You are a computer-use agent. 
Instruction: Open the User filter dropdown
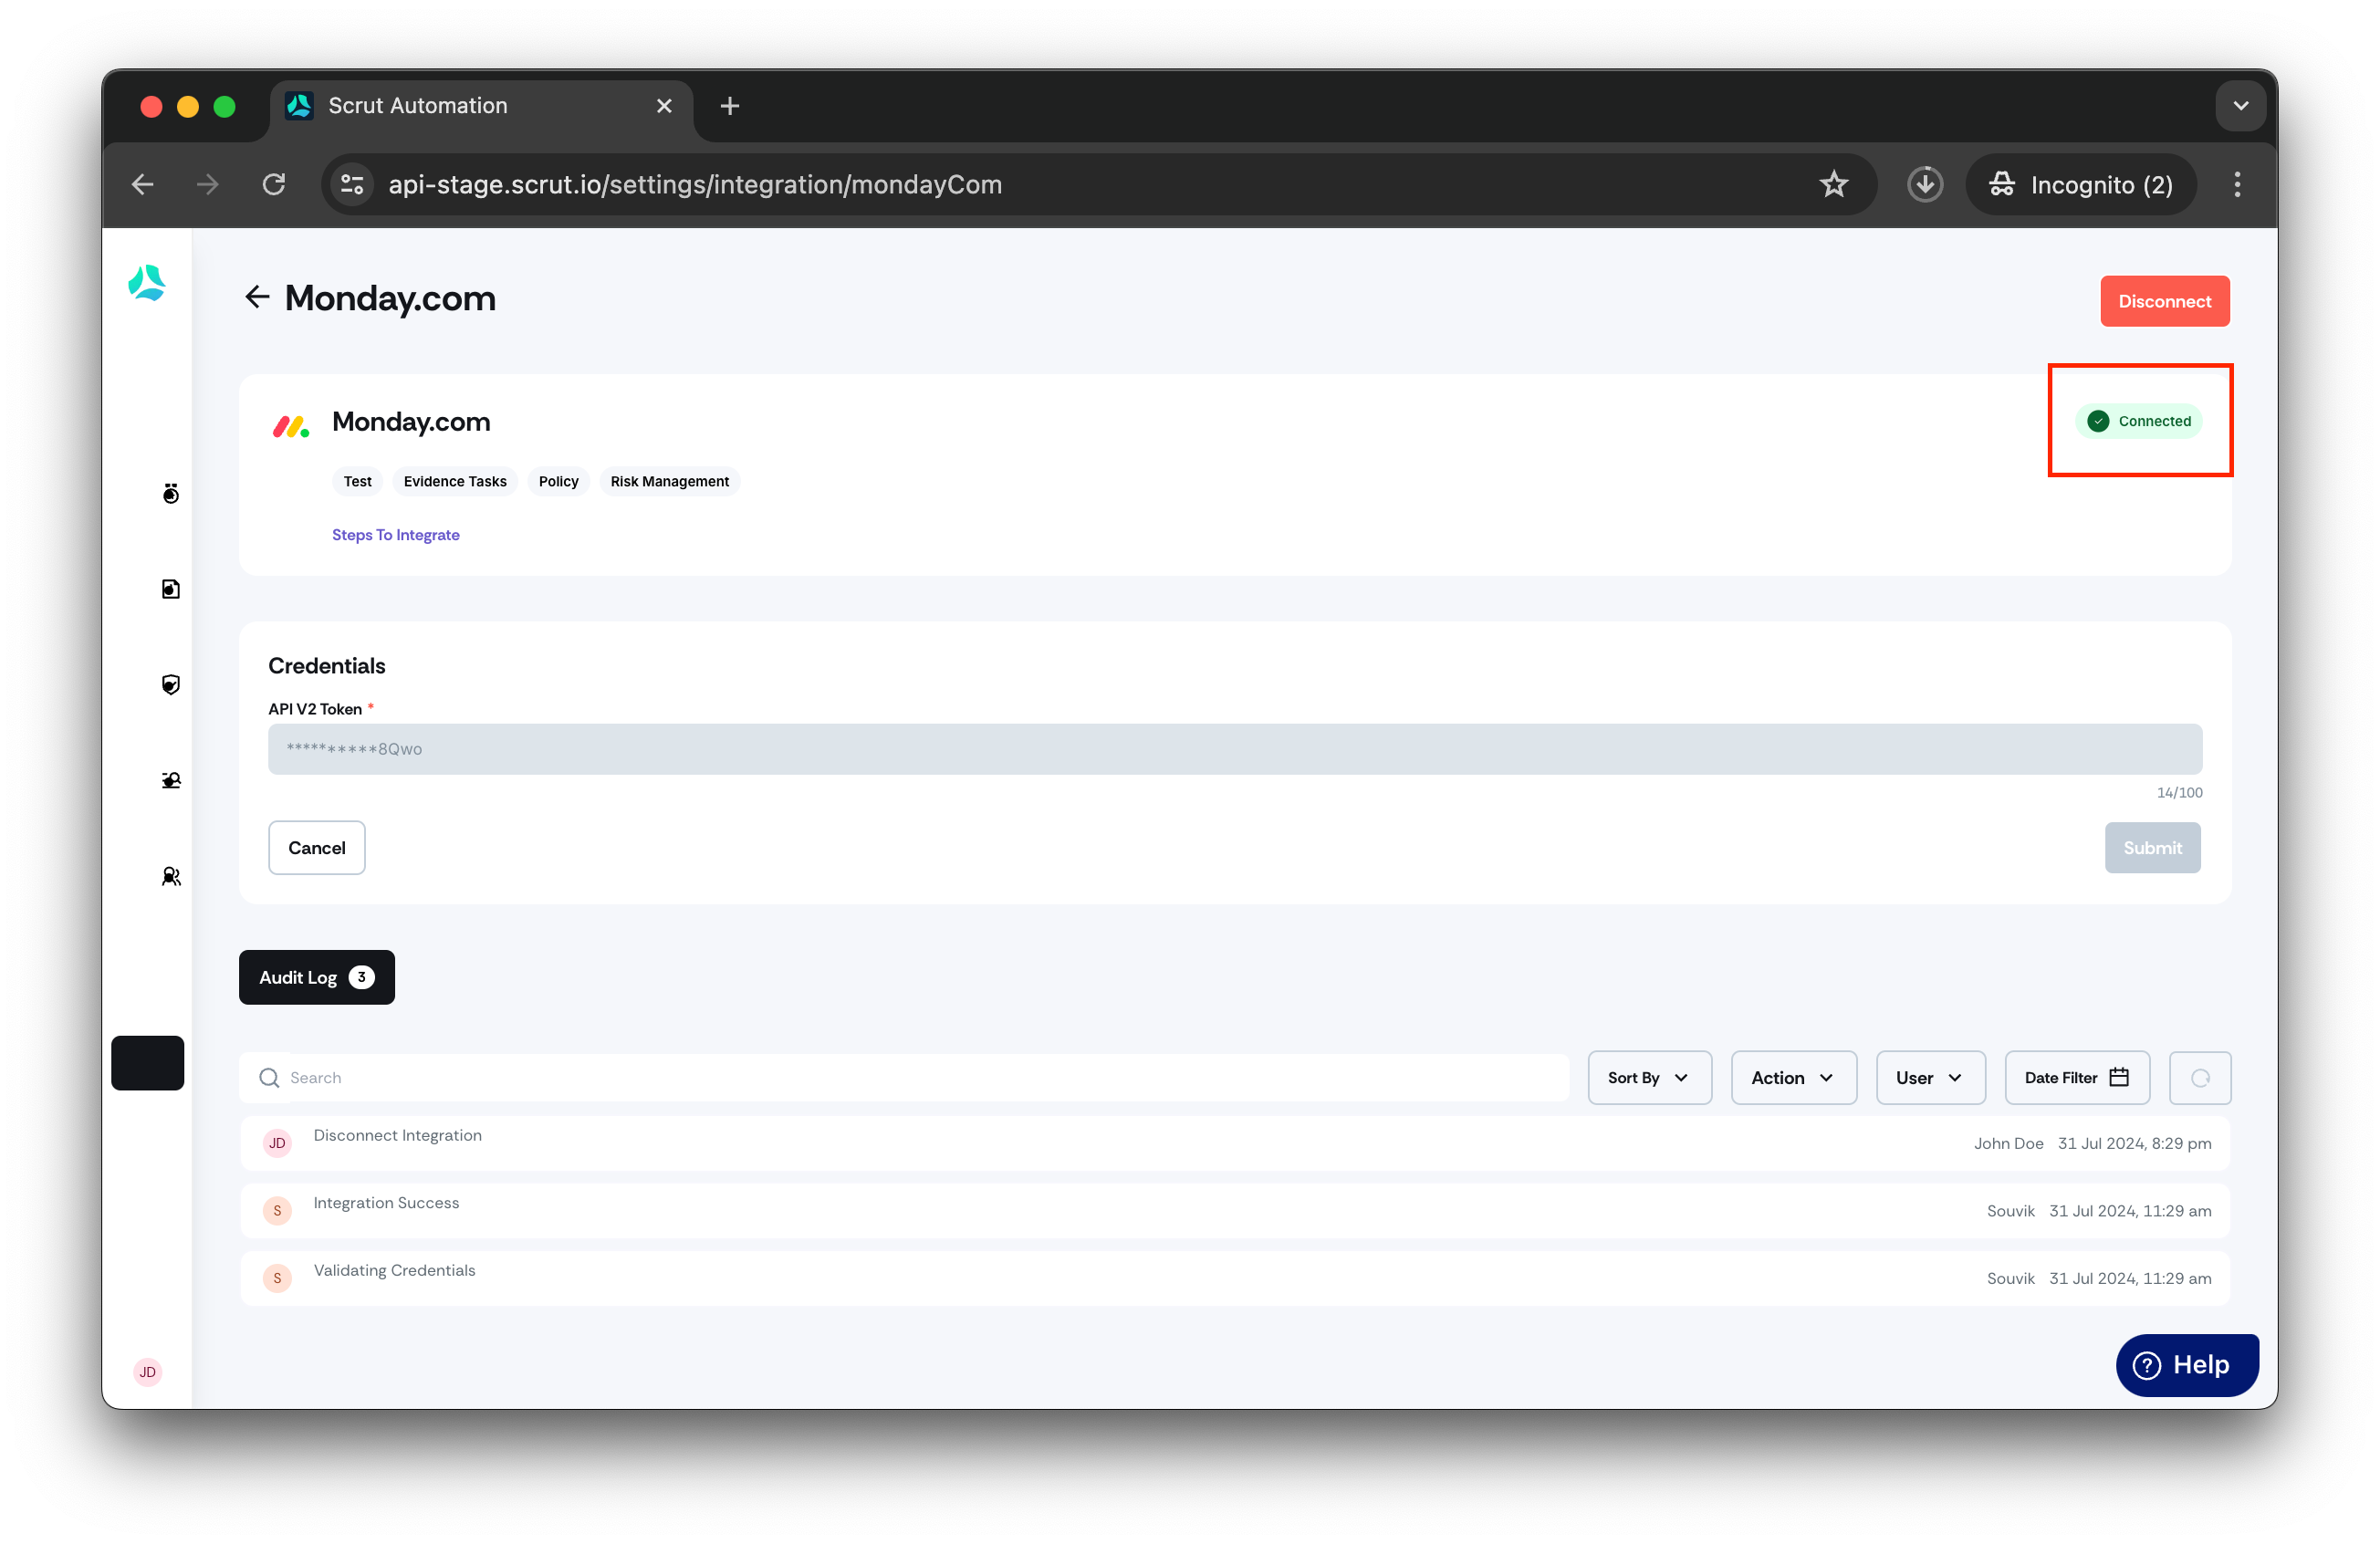point(1930,1077)
